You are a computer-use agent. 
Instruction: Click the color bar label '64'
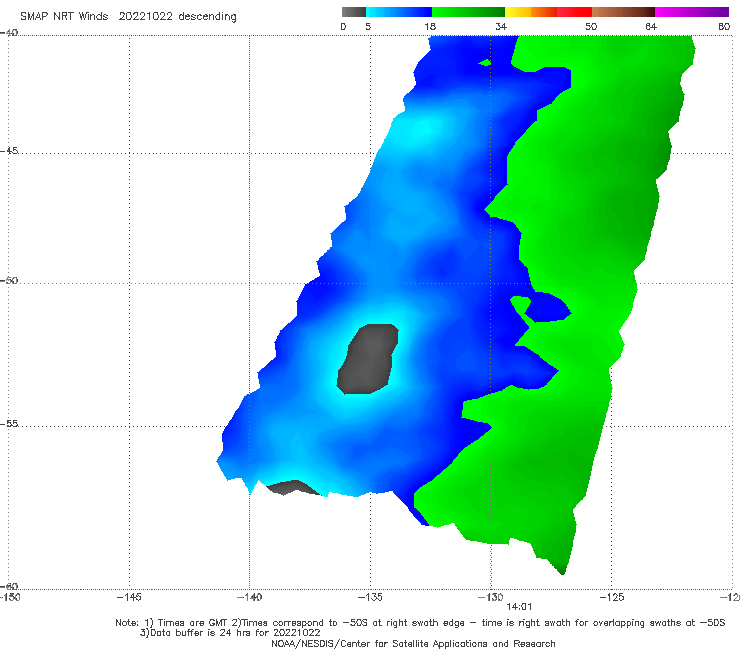pyautogui.click(x=651, y=26)
